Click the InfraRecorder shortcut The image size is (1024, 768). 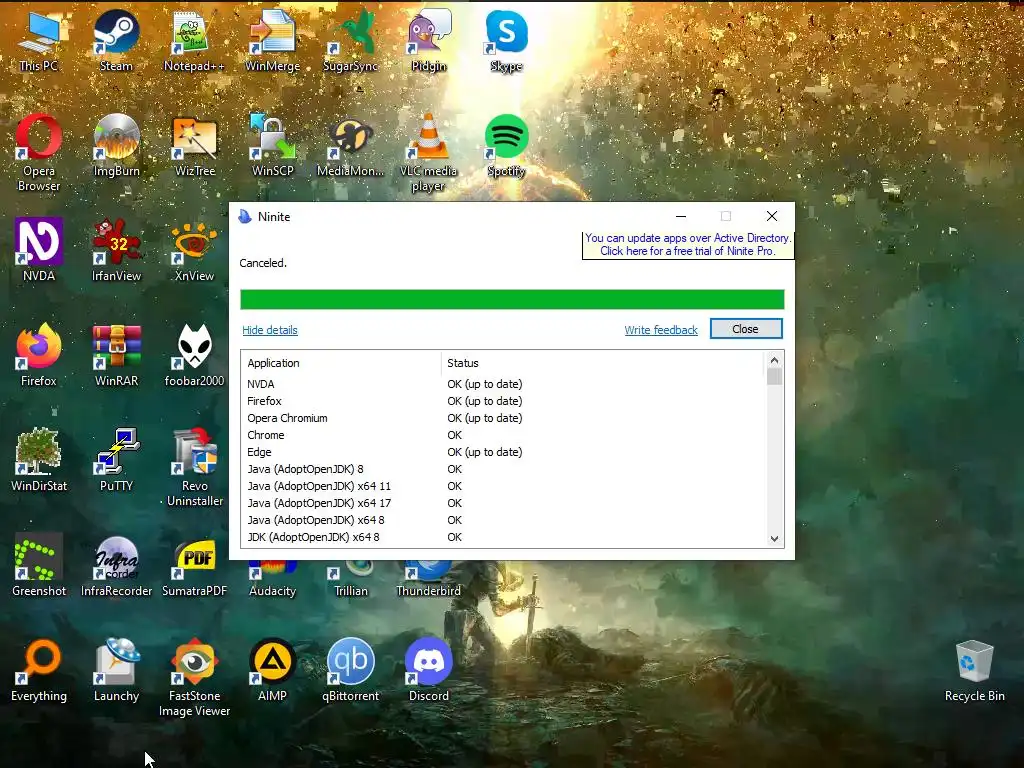[x=116, y=565]
